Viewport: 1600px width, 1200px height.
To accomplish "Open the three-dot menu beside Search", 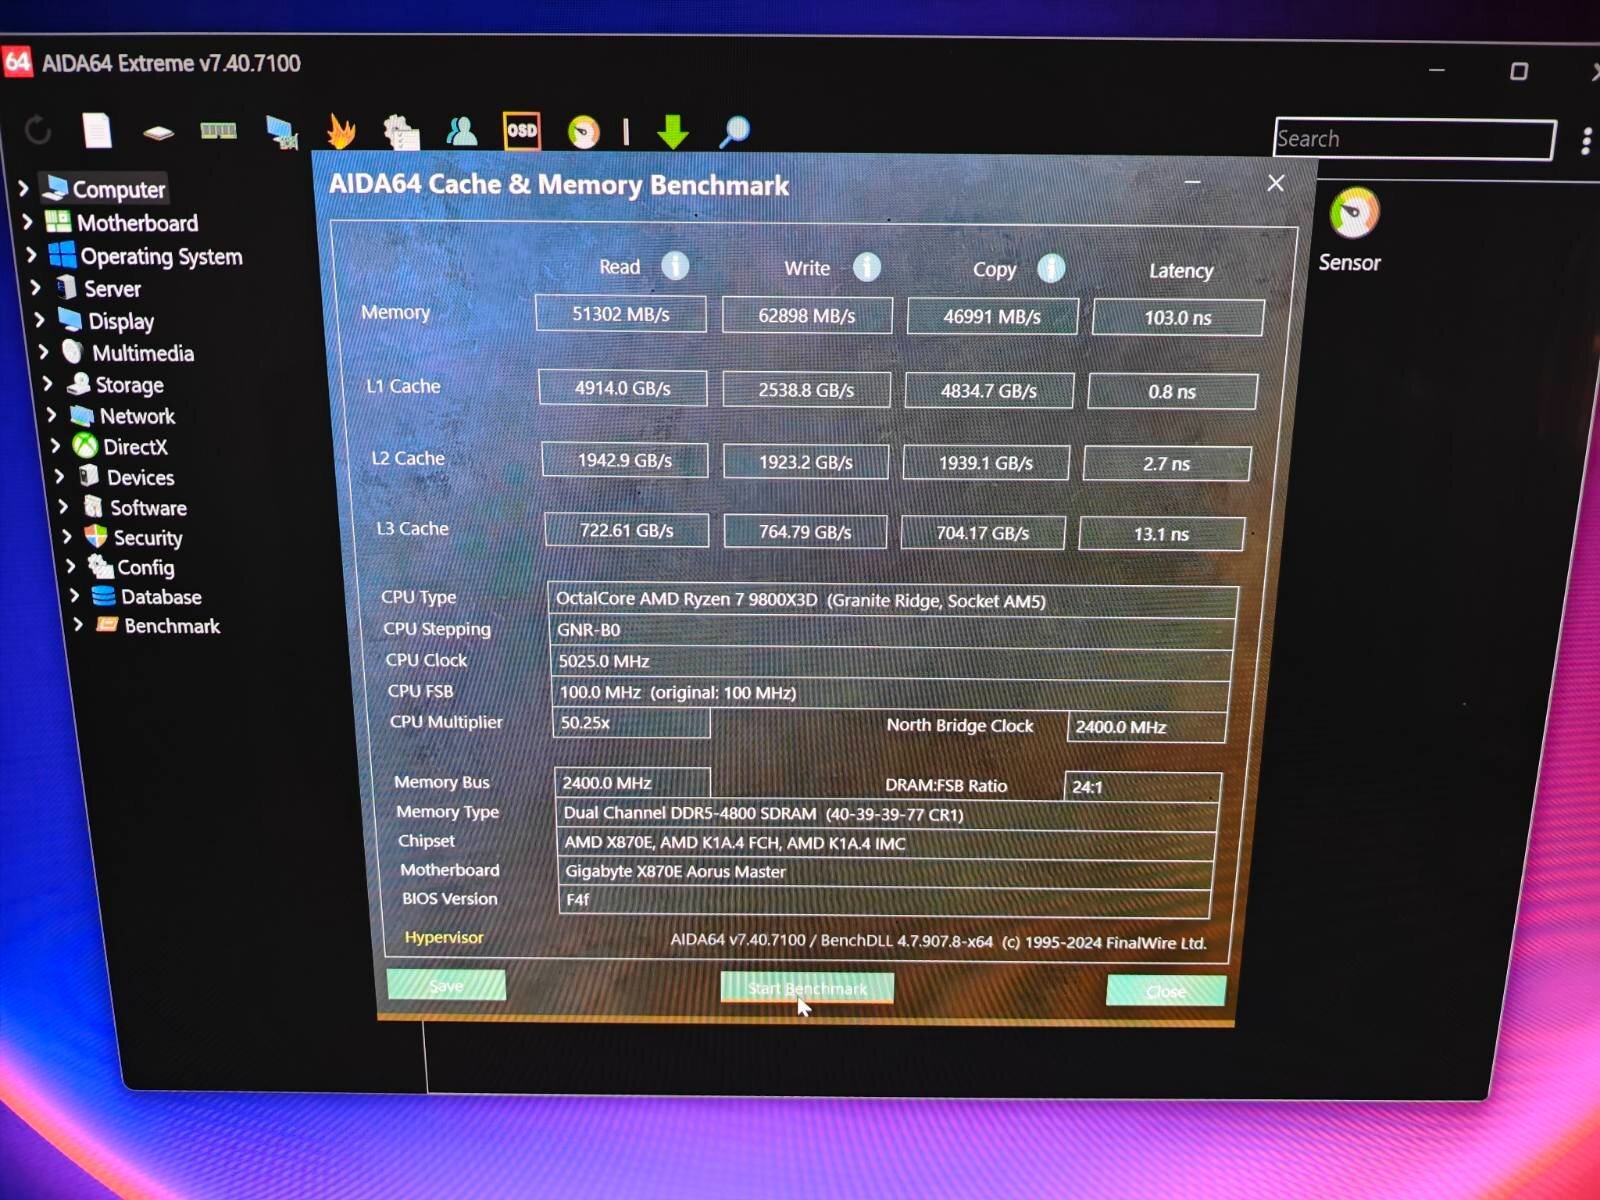I will pos(1586,141).
